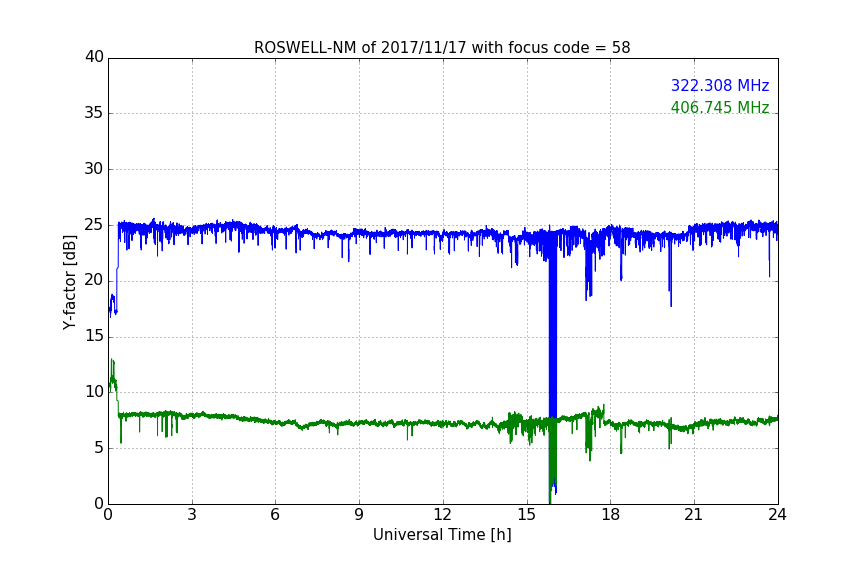Click the y-axis tick value '40'

(94, 57)
